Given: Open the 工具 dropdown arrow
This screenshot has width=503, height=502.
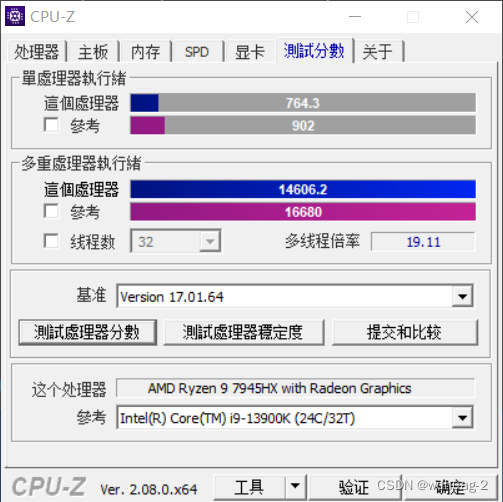Looking at the screenshot, I should pos(295,486).
